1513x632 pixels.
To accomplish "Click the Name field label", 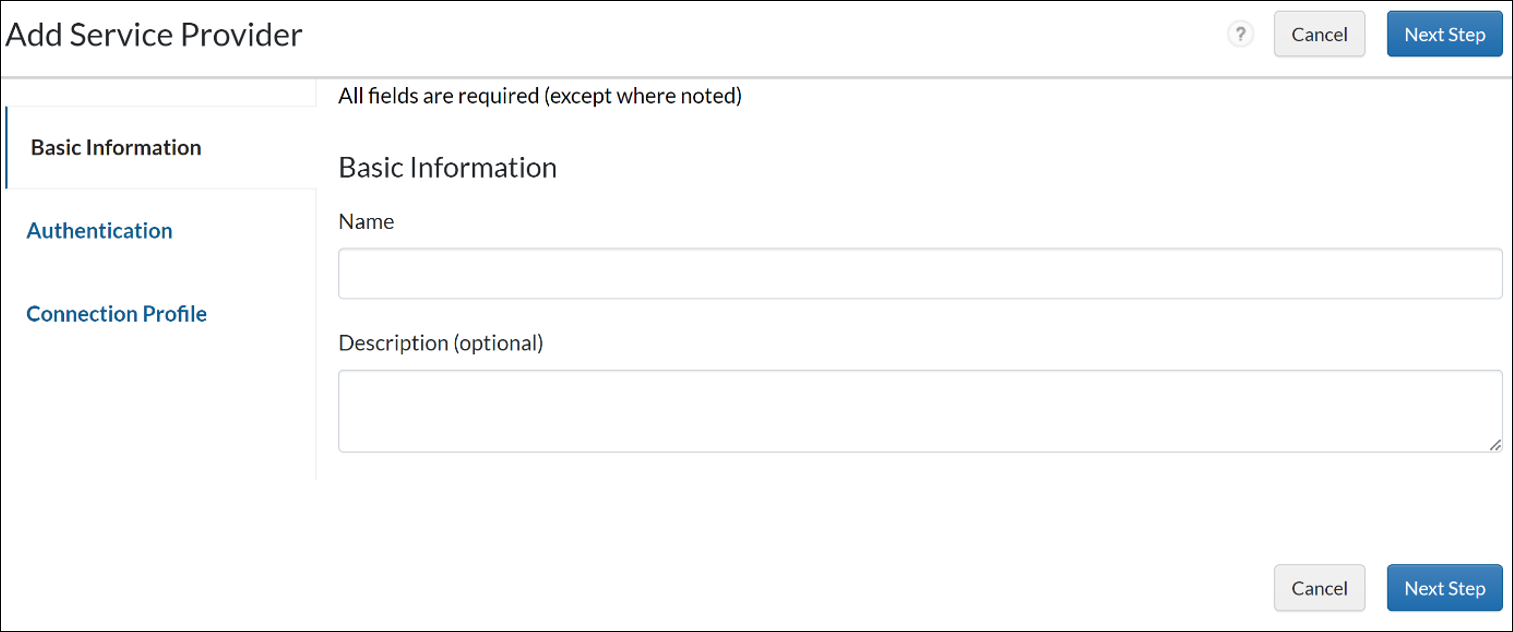I will (367, 222).
